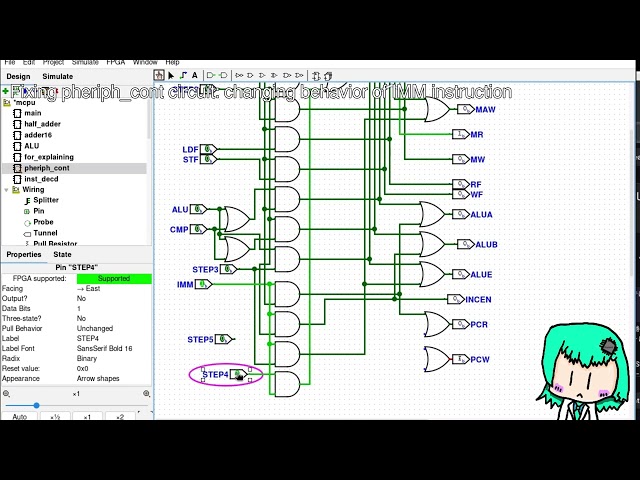Switch to the State tab
The width and height of the screenshot is (640, 480).
click(62, 254)
